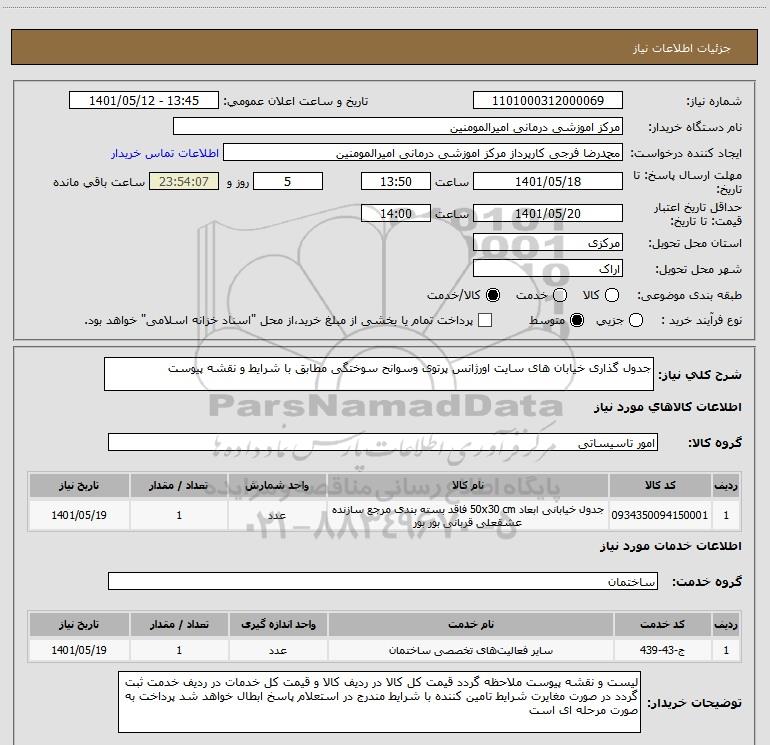Click the announcement date field 1401/05/12 - 13:45
770x745 pixels.
pyautogui.click(x=144, y=101)
